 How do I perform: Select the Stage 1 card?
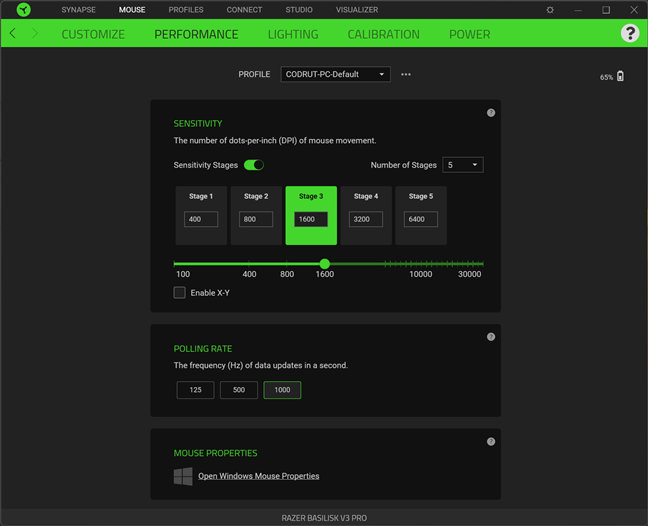click(201, 215)
